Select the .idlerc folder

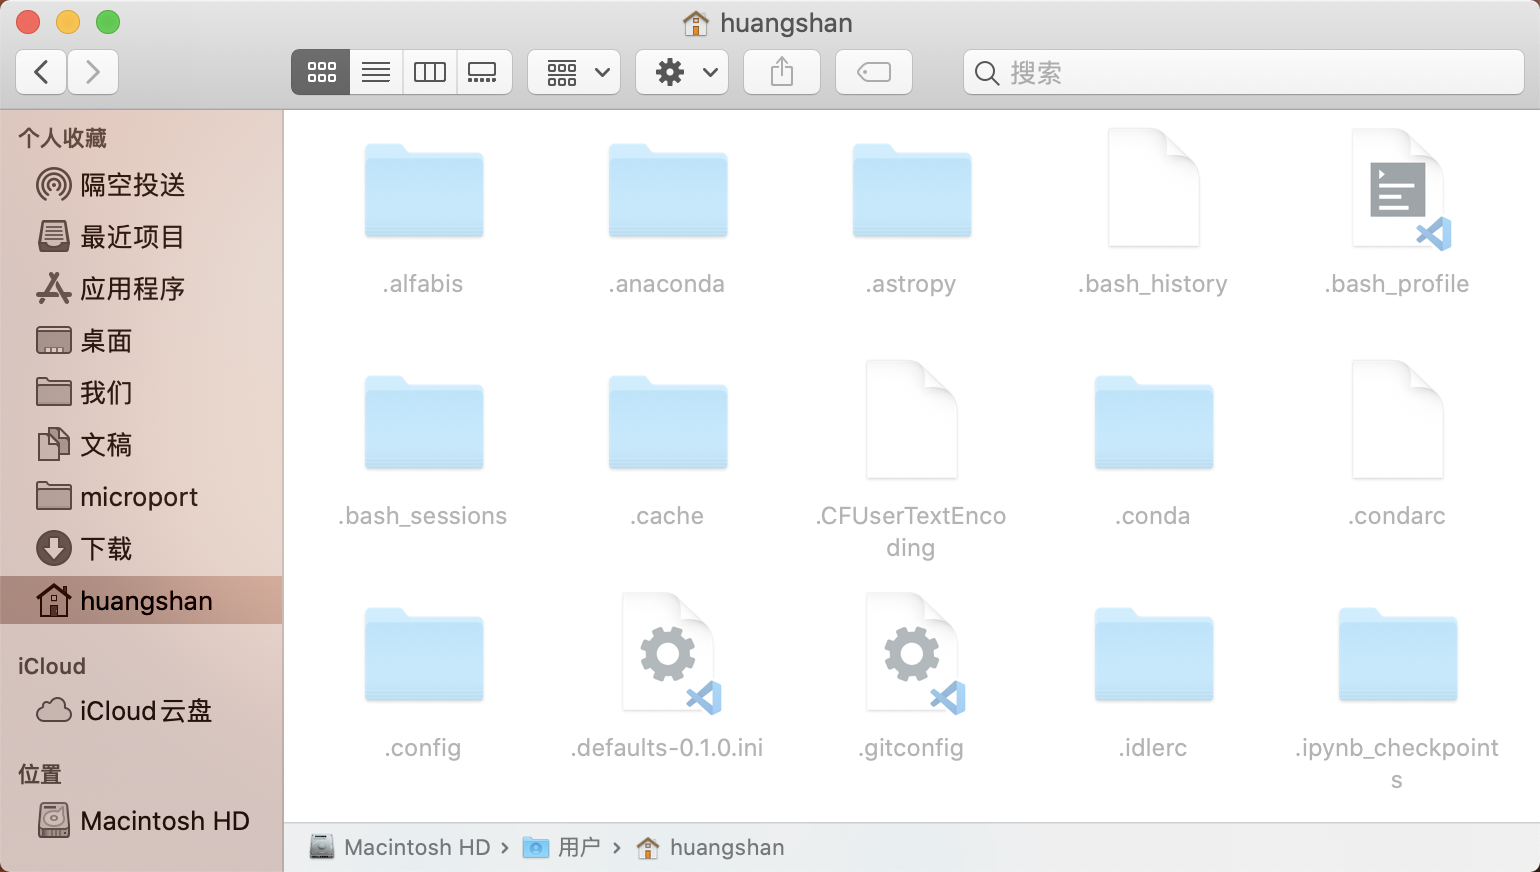[1154, 655]
